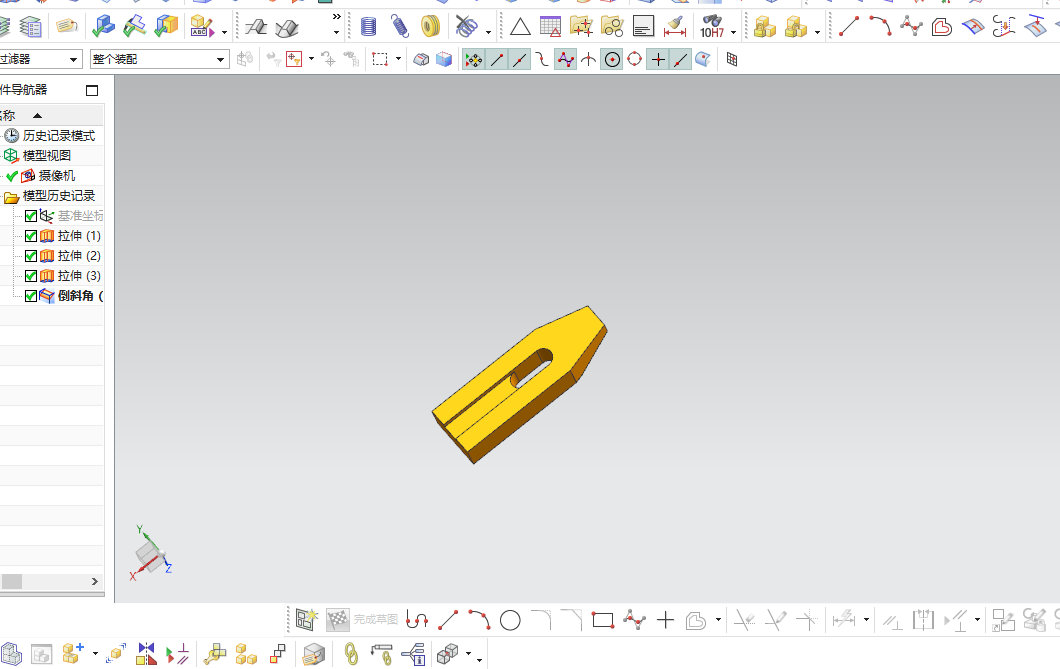Click the navigator horizontal scrollbar thumb
Screen dimensions: 1060x669
click(x=11, y=581)
